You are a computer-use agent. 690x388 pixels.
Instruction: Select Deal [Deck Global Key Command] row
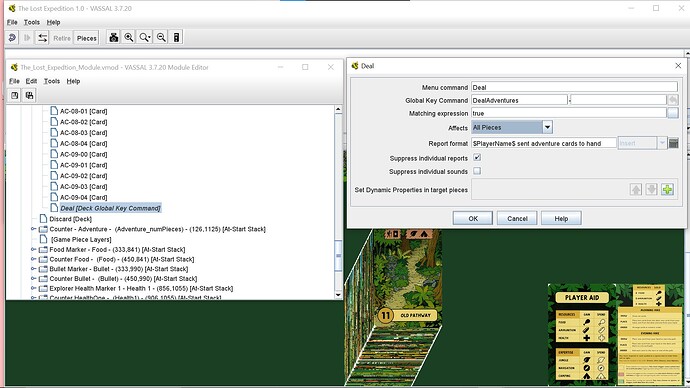(x=110, y=208)
